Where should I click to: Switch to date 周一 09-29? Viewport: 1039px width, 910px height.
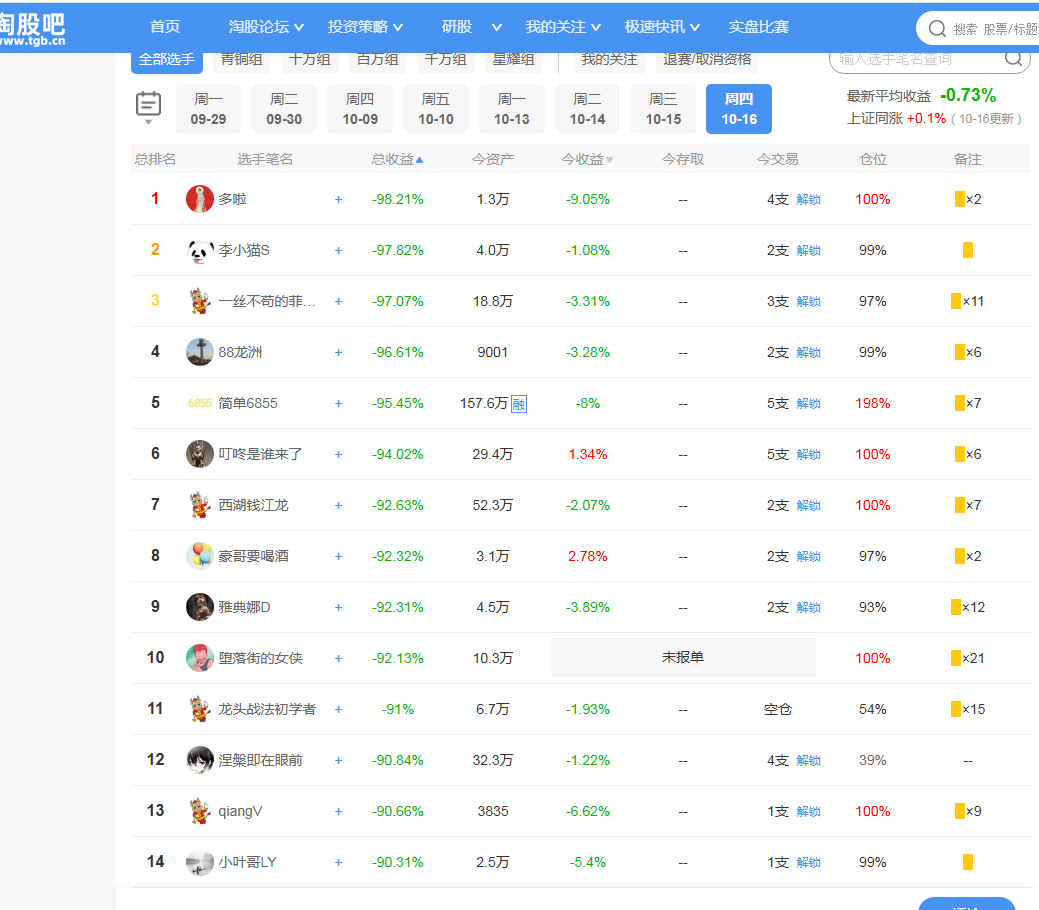pyautogui.click(x=208, y=109)
